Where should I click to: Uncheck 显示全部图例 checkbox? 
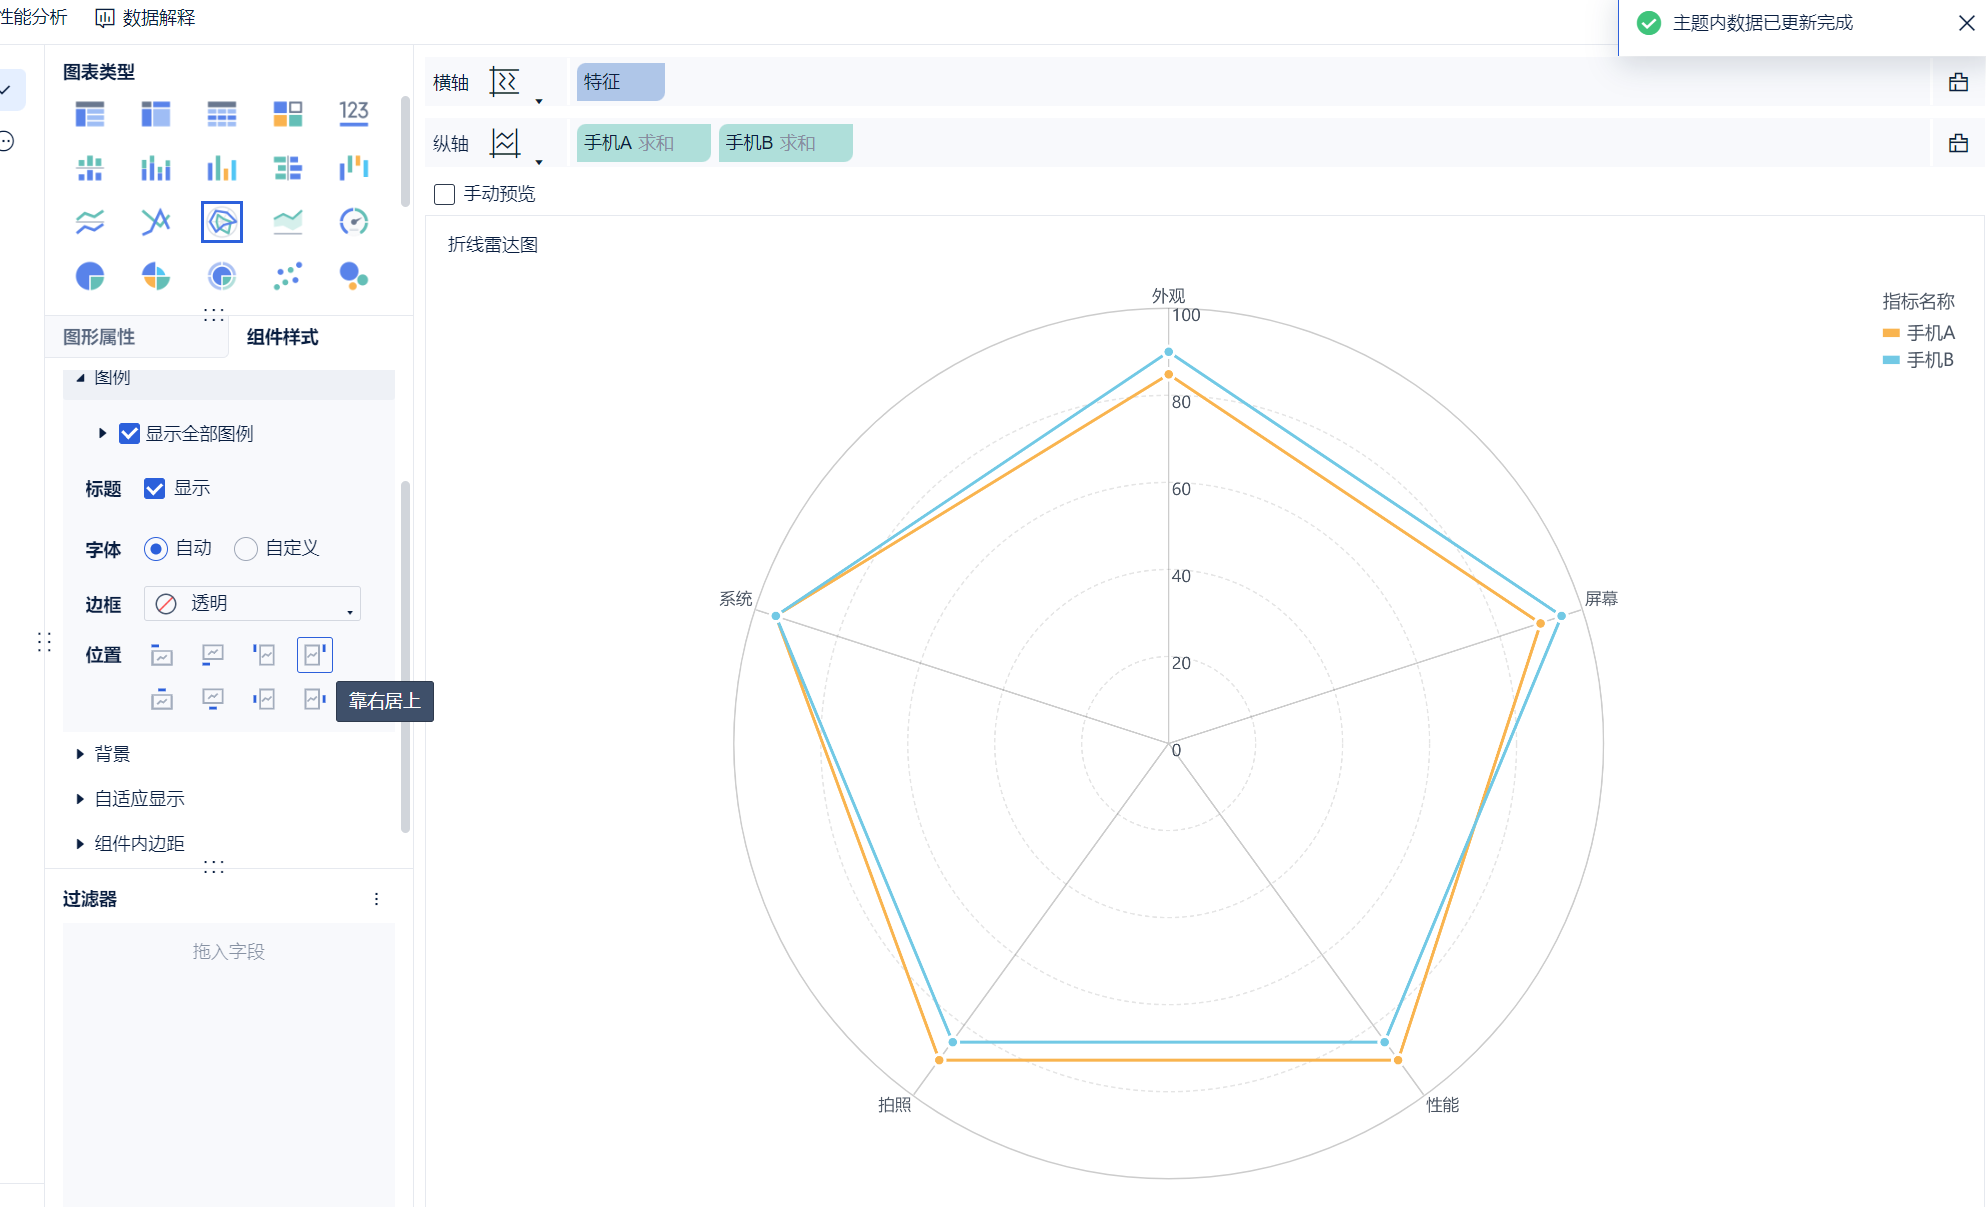tap(129, 433)
